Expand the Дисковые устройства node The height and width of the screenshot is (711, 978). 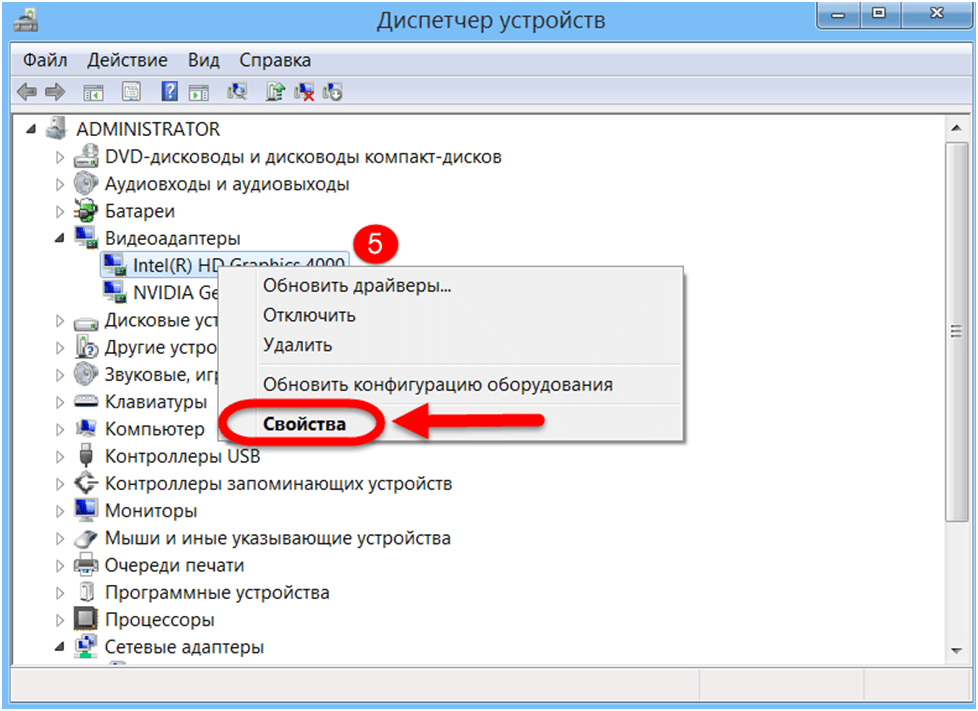tap(60, 320)
